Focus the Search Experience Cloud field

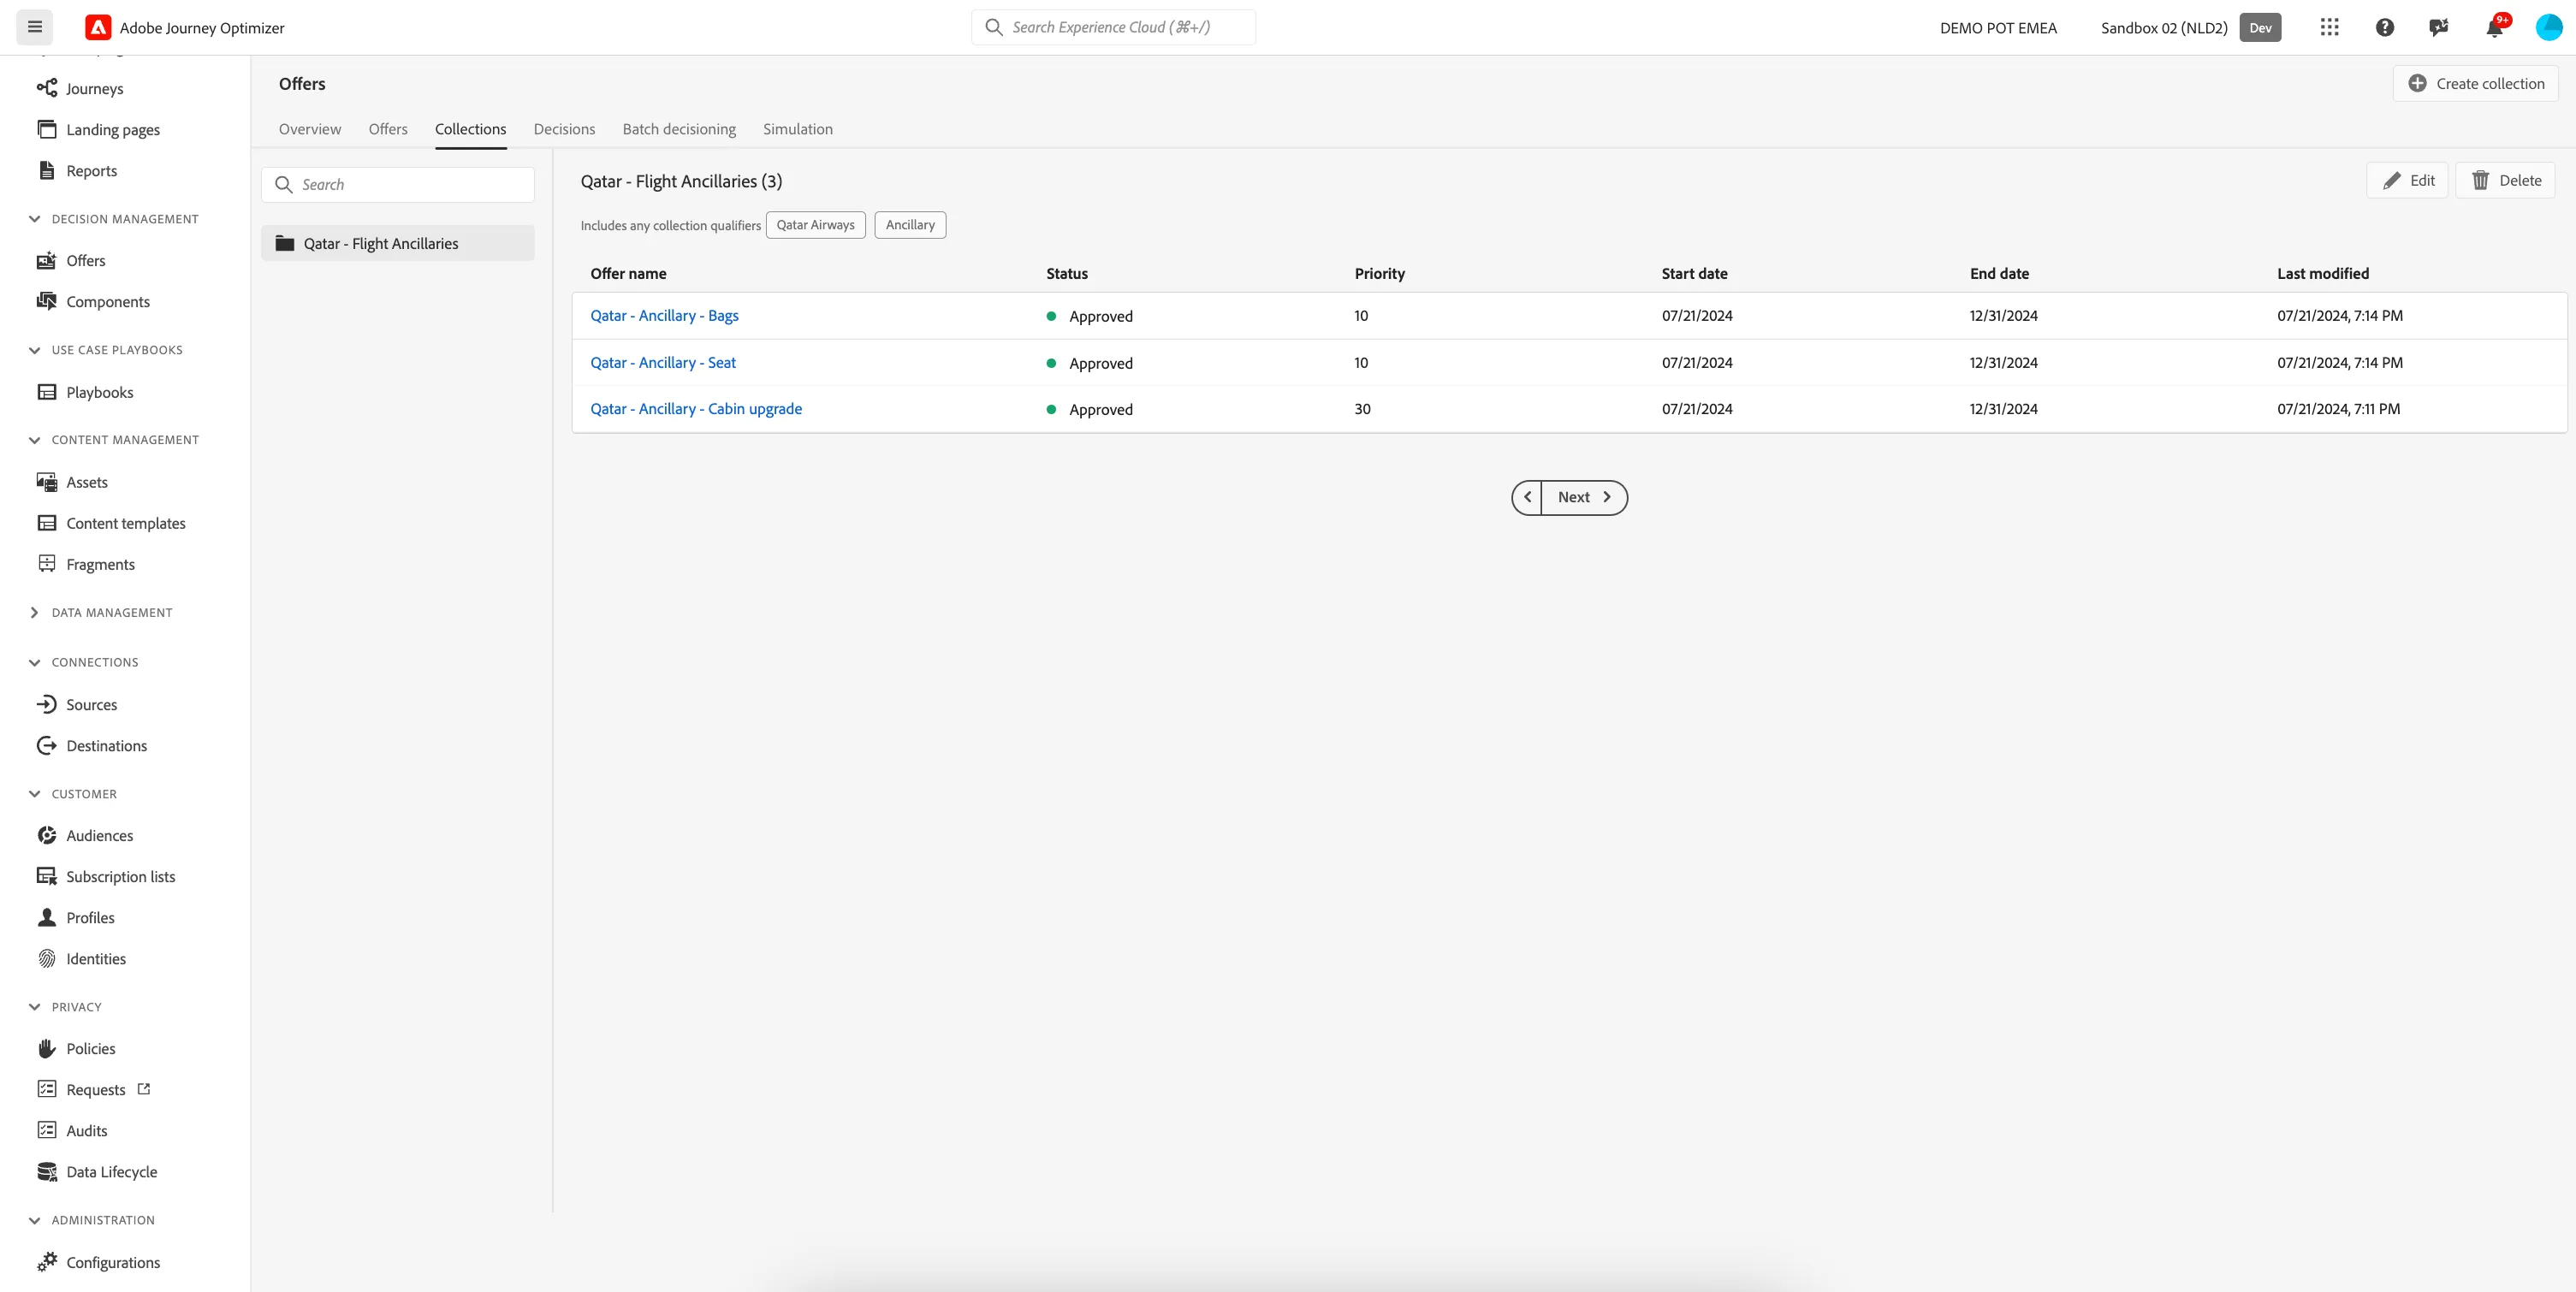pos(1114,27)
